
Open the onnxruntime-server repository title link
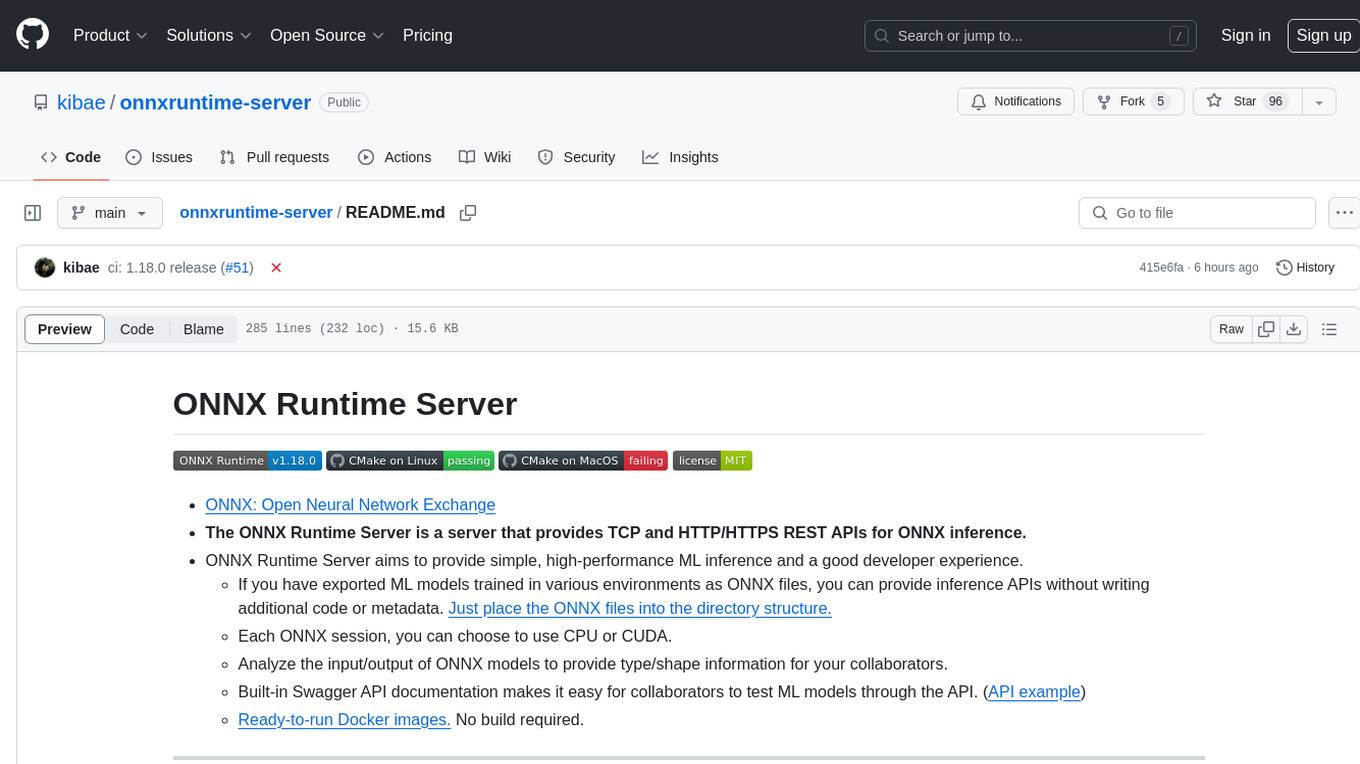(215, 102)
